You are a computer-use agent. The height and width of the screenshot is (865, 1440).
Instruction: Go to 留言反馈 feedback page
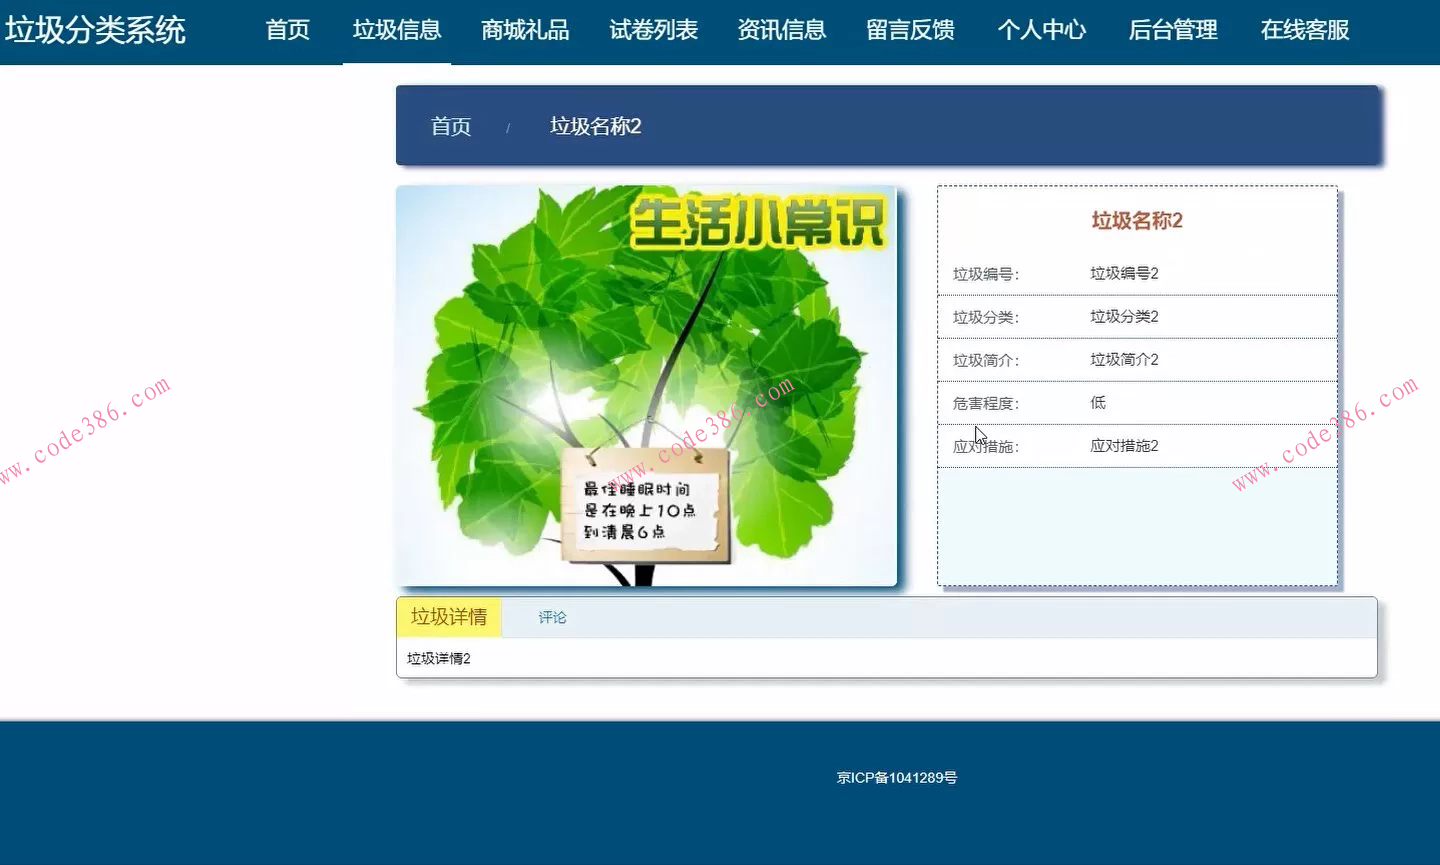910,30
